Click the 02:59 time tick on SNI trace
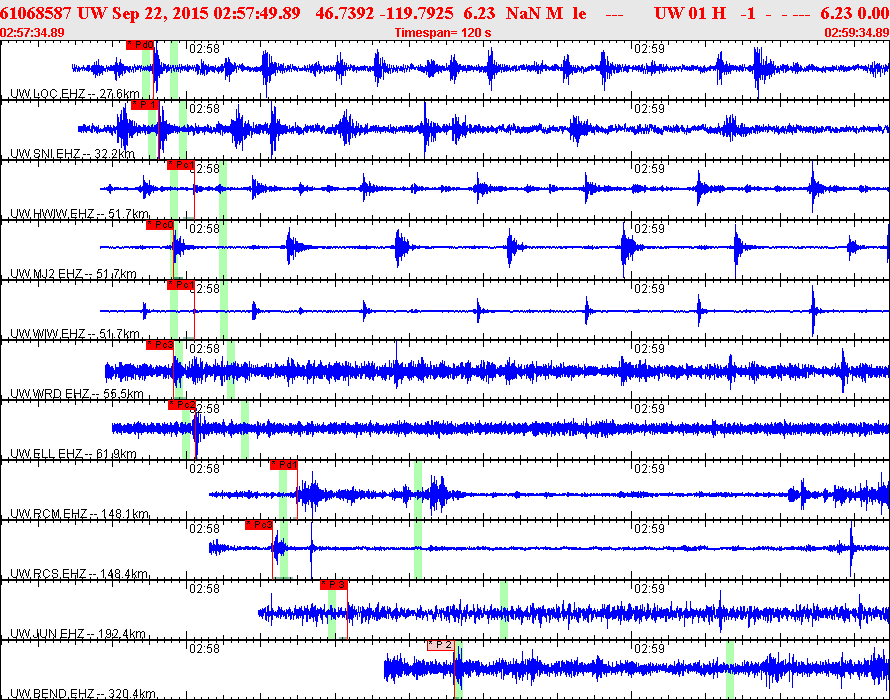 tap(649, 108)
